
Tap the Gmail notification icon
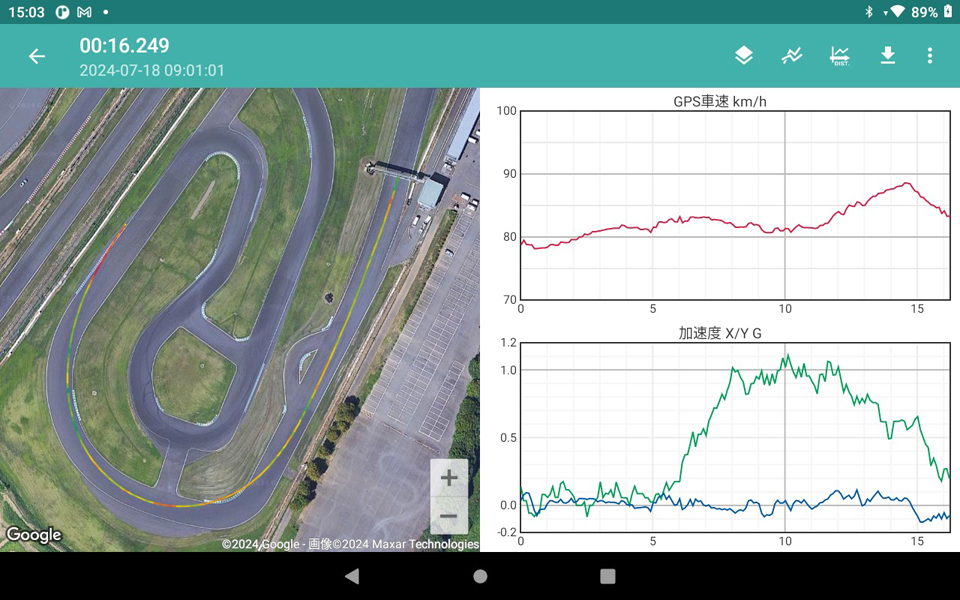(x=84, y=12)
